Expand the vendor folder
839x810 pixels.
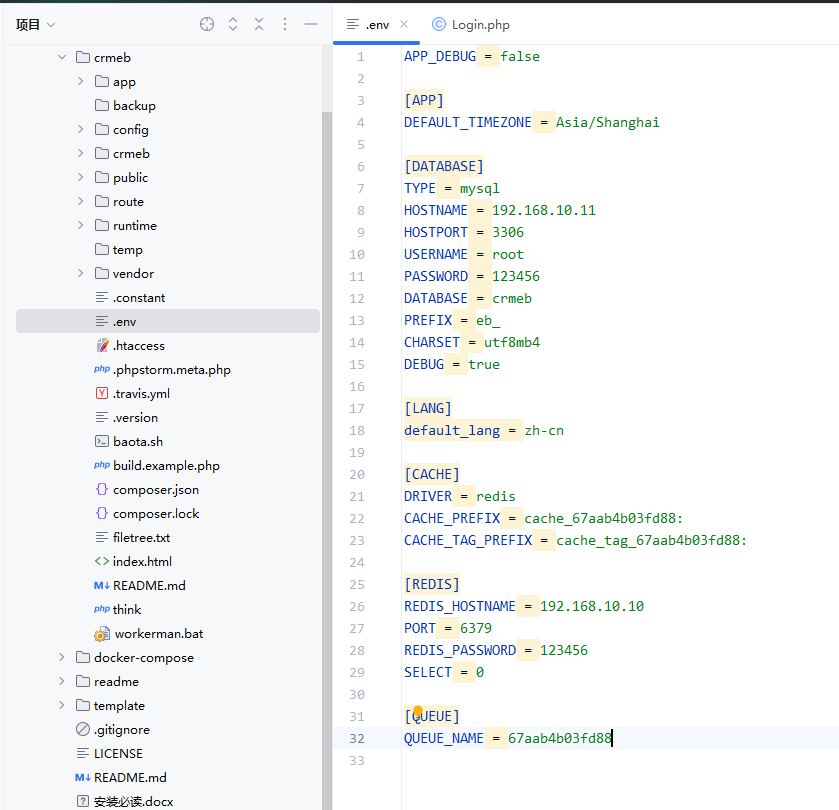[81, 273]
